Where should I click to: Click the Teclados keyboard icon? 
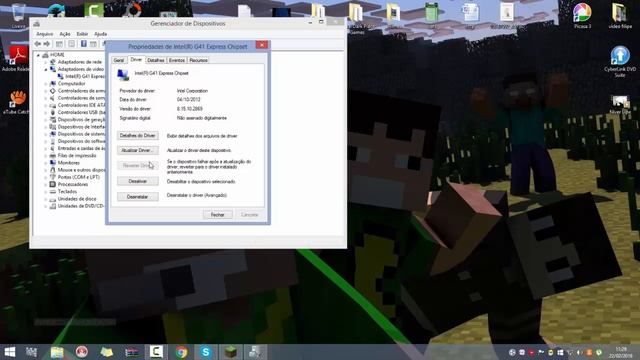coord(53,191)
